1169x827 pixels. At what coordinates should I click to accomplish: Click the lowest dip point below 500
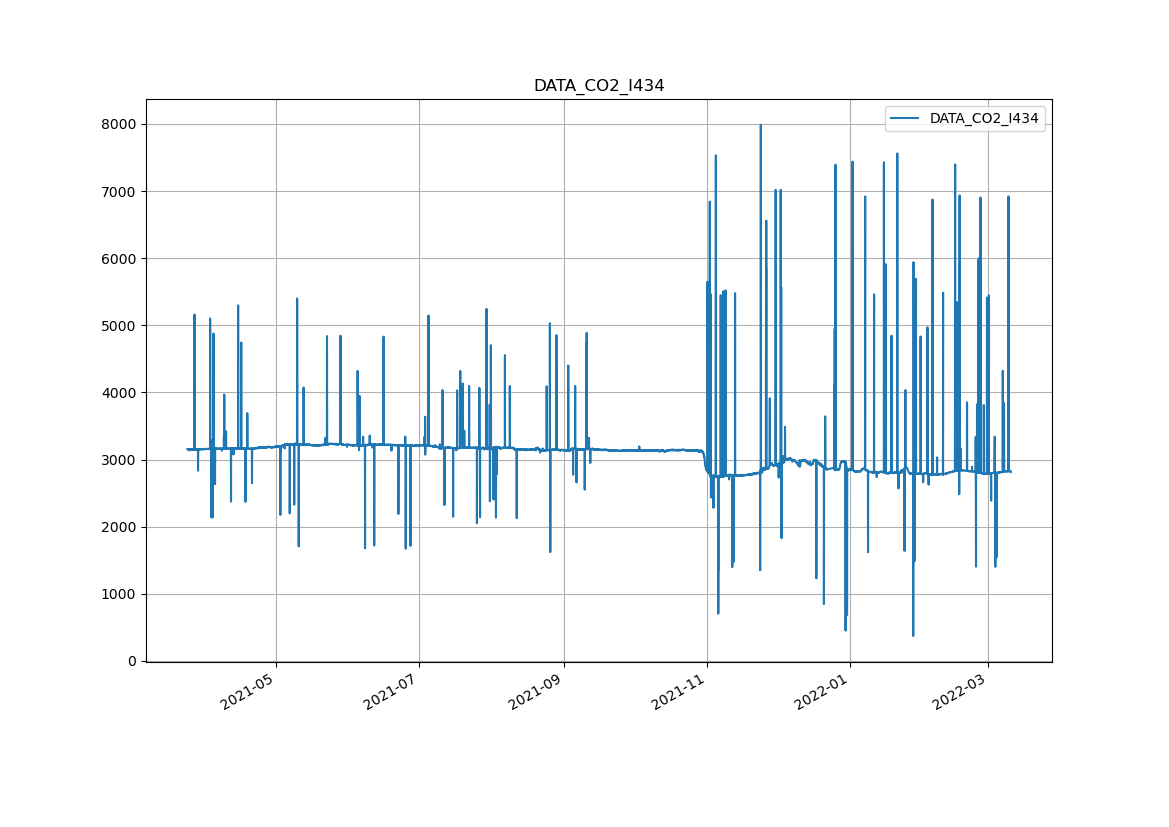912,635
